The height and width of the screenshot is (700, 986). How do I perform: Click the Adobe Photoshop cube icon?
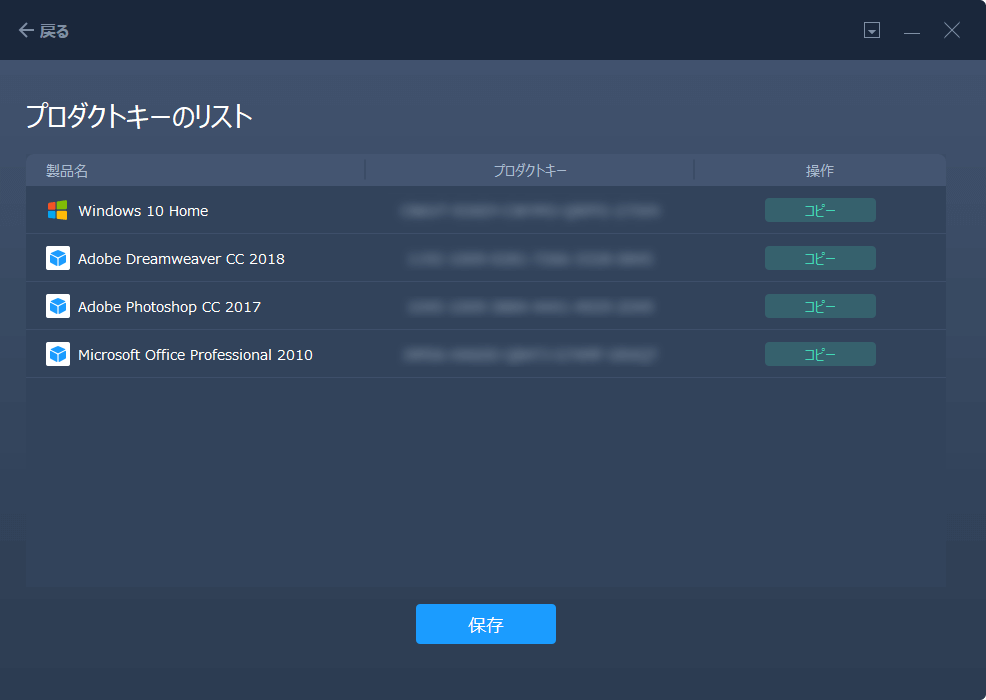[x=58, y=306]
